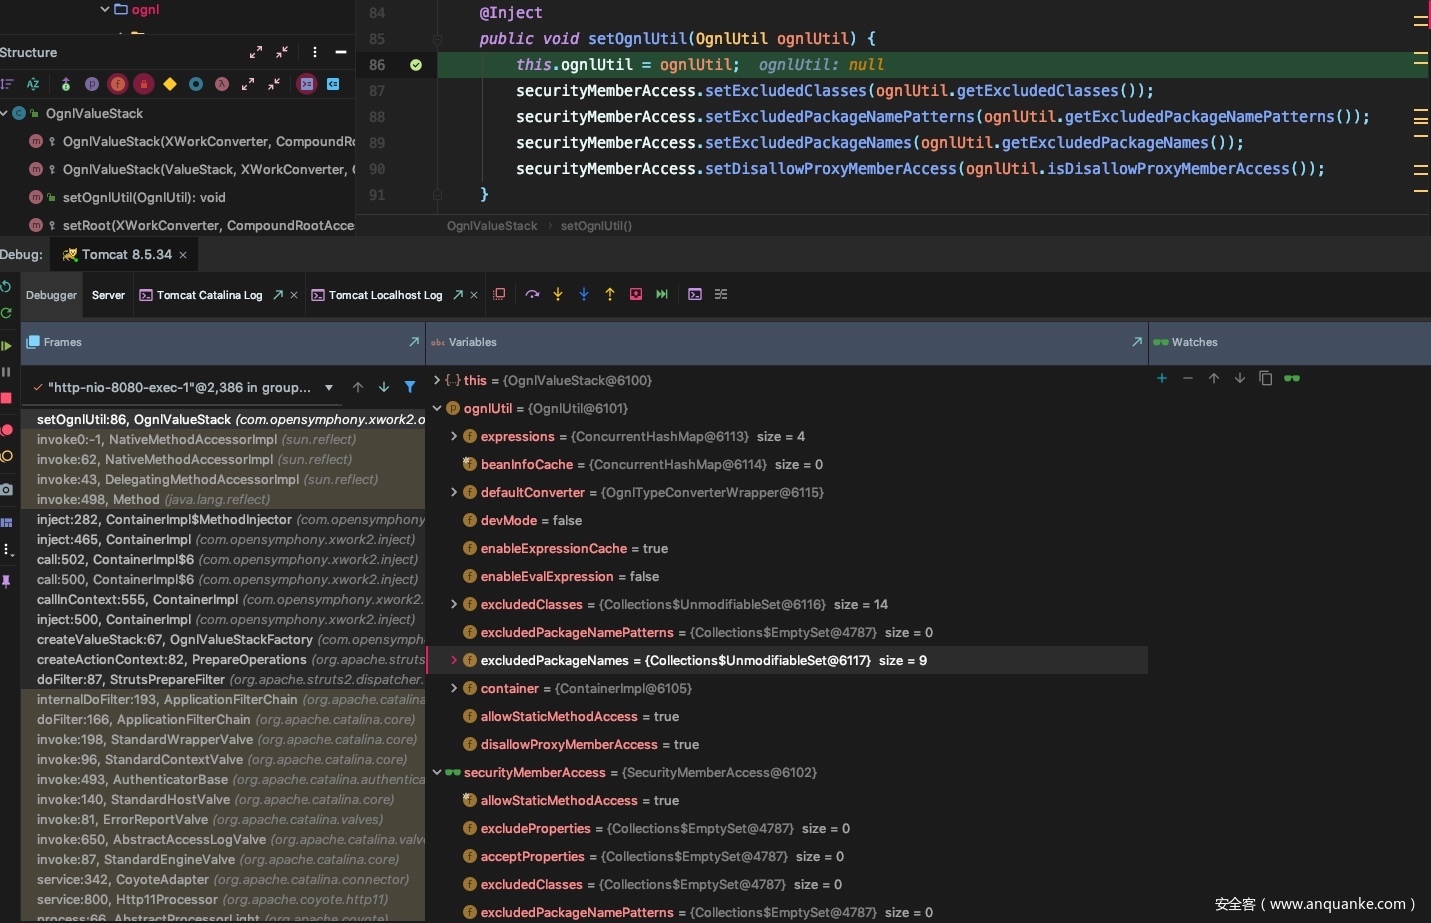Toggle Show Fields filter in Structure
This screenshot has width=1431, height=923.
(118, 84)
